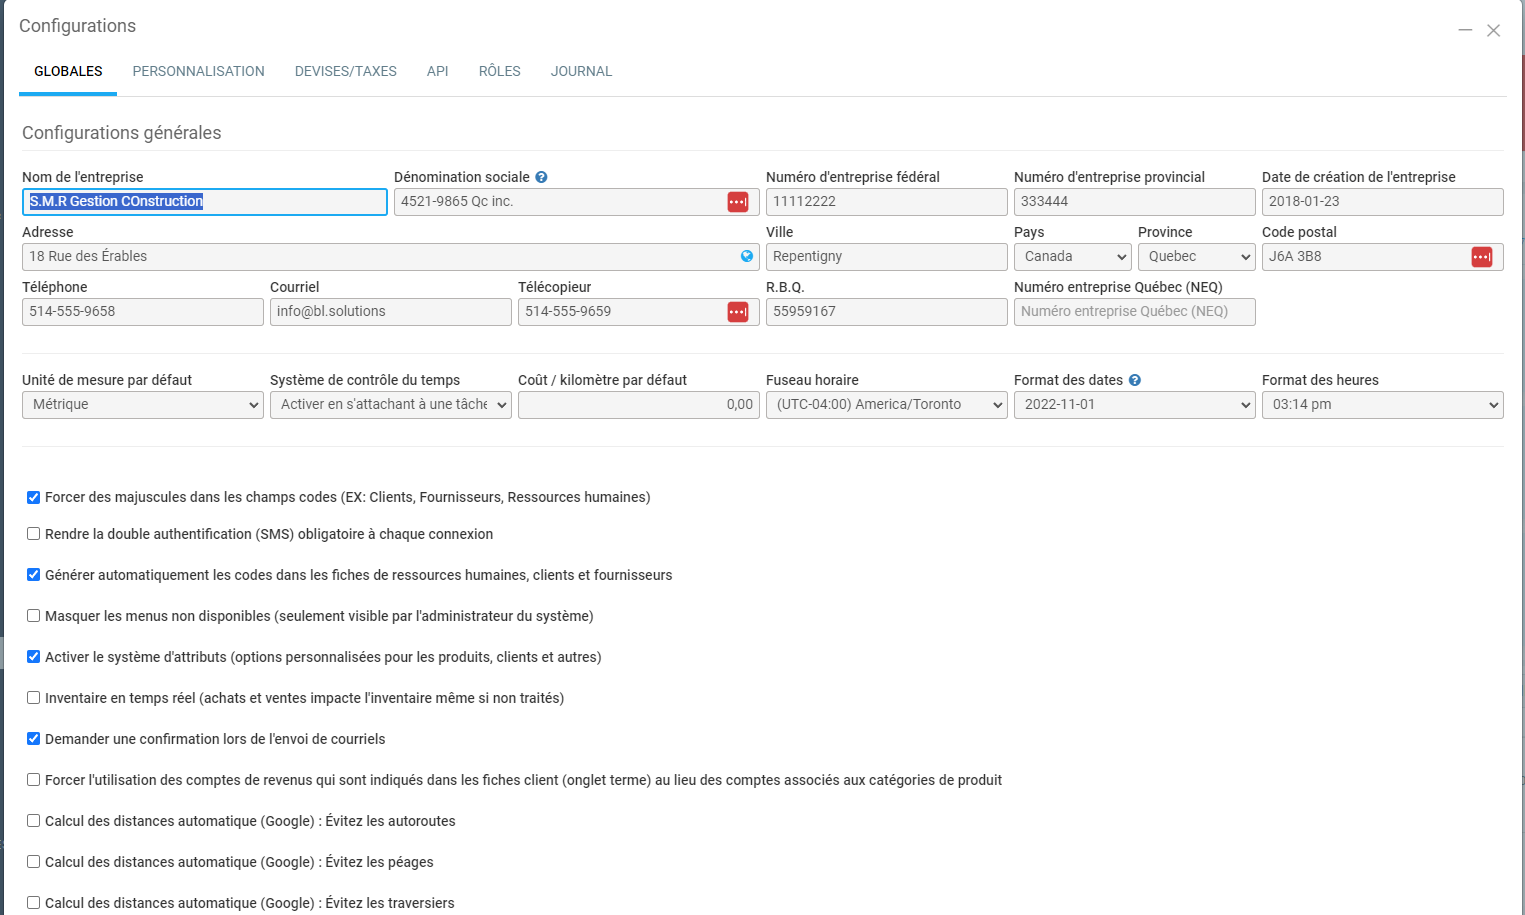The width and height of the screenshot is (1525, 915).
Task: Check Évitez les péages option
Action: 34,862
